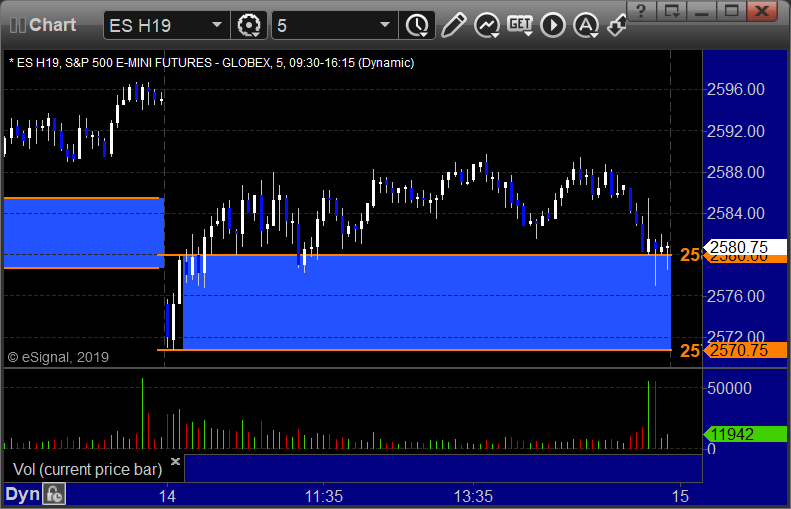Click the ES H19 symbol field

tap(165, 25)
